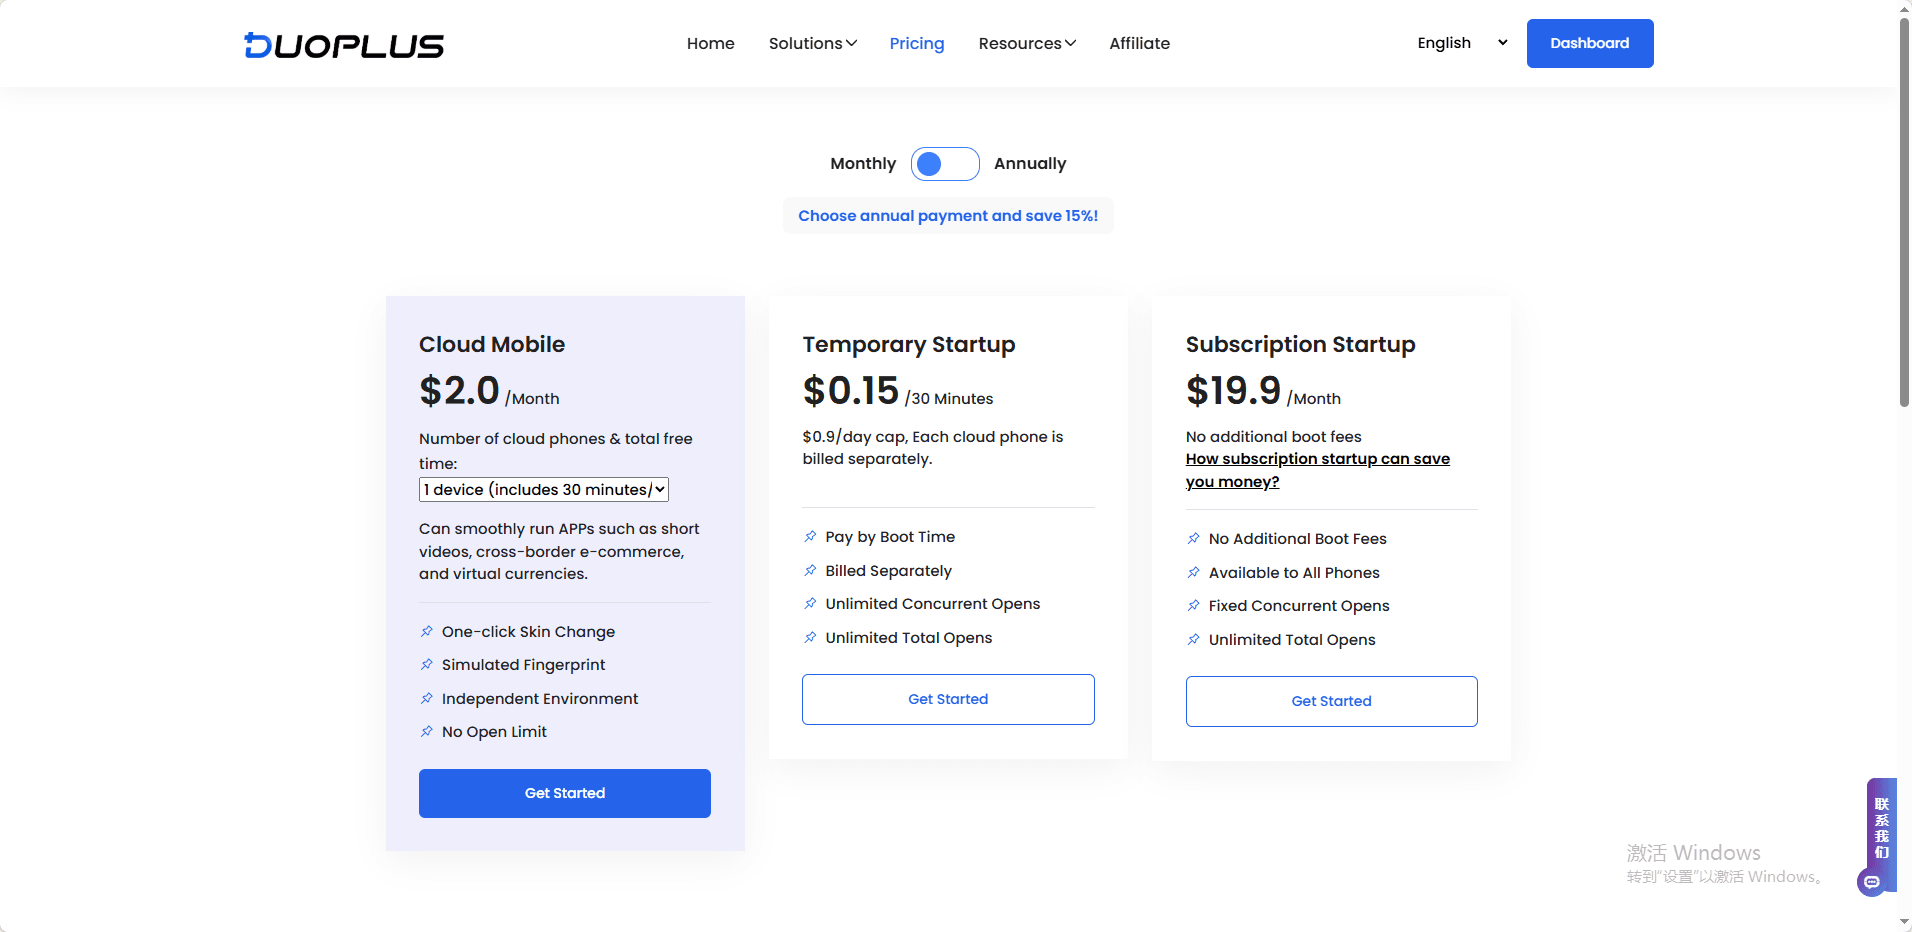Click the $2.0 price text
The width and height of the screenshot is (1912, 932).
coord(459,390)
